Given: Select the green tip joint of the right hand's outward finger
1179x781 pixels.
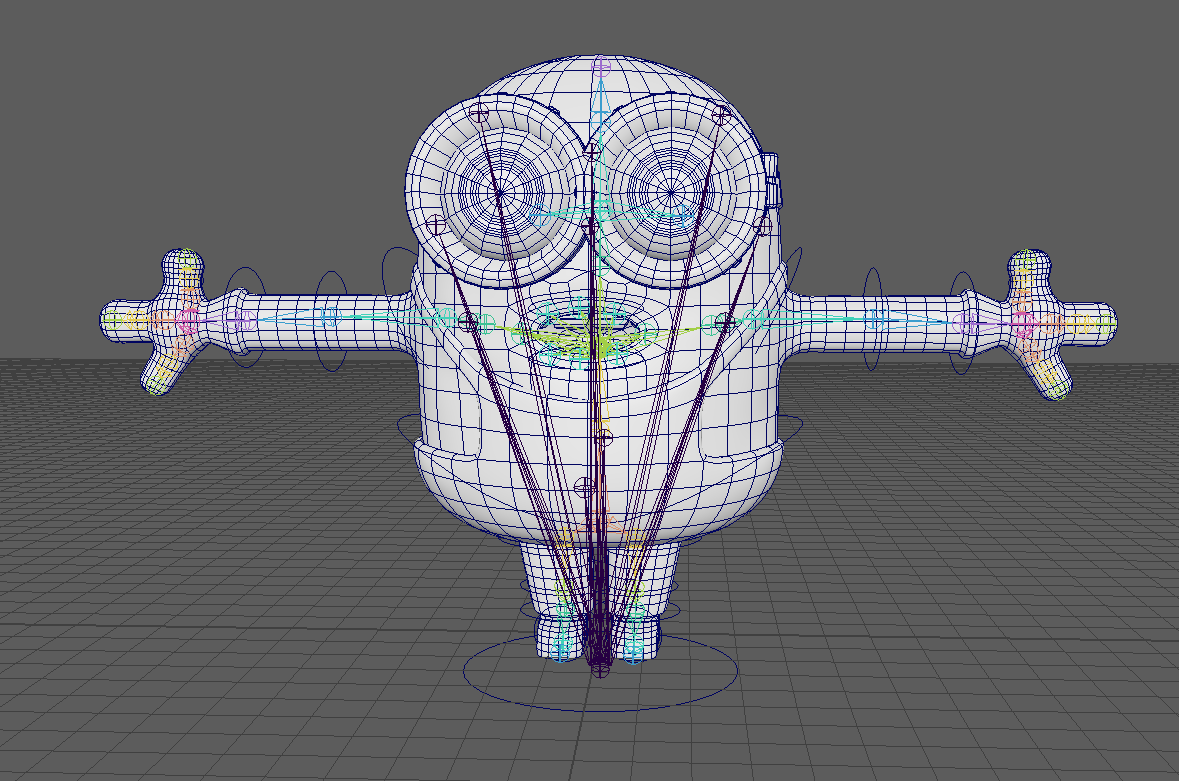Looking at the screenshot, I should tap(1105, 324).
